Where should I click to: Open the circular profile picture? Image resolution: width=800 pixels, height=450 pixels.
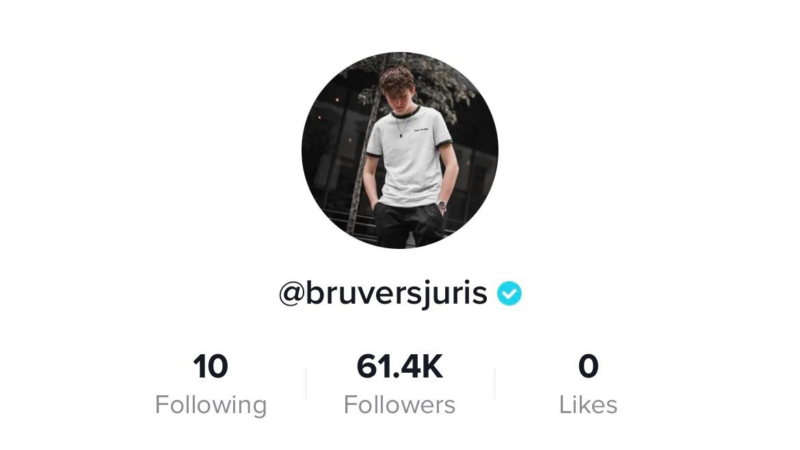click(399, 150)
